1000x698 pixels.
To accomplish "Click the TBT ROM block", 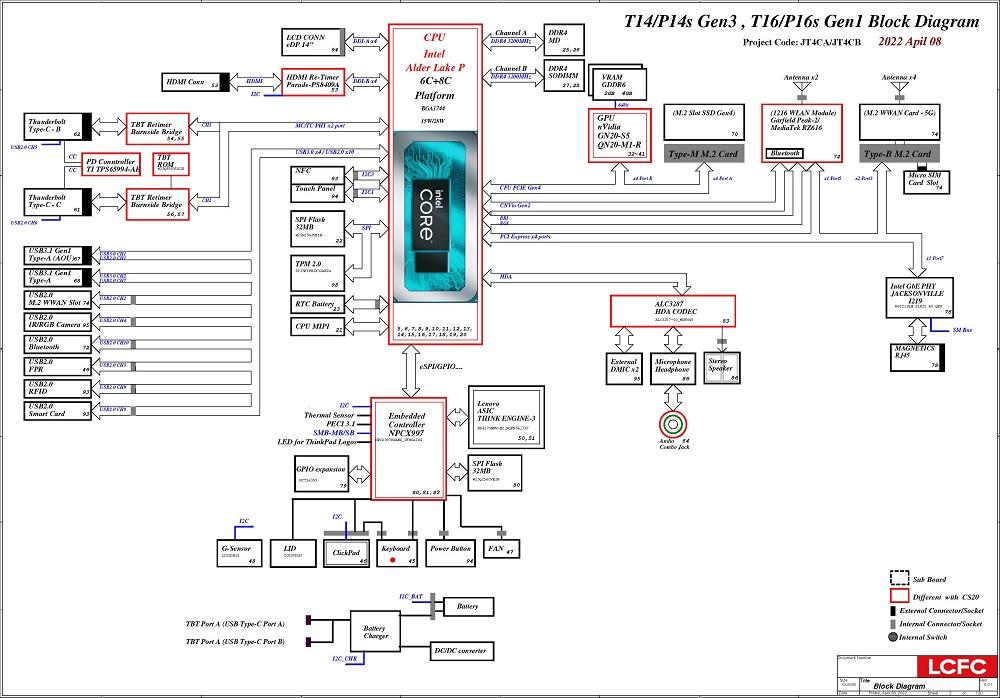I will [171, 165].
